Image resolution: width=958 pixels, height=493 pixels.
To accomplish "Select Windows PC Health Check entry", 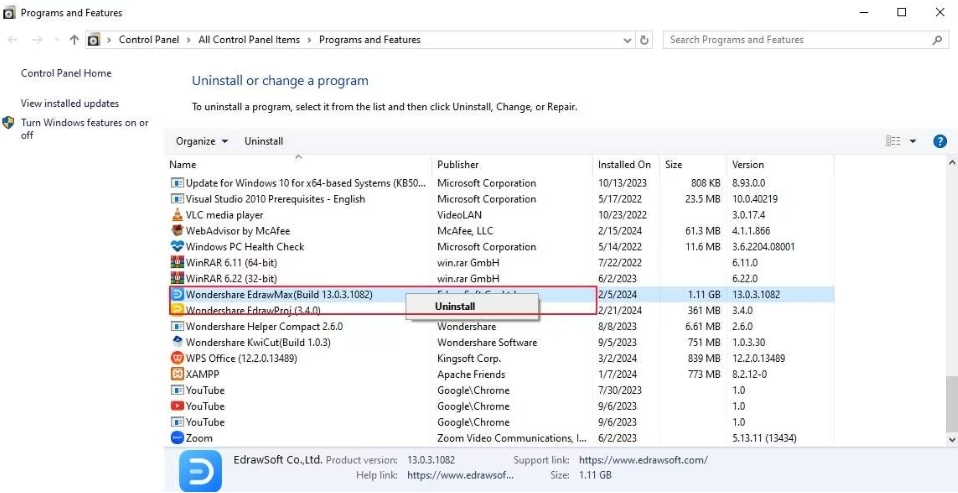I will click(244, 247).
